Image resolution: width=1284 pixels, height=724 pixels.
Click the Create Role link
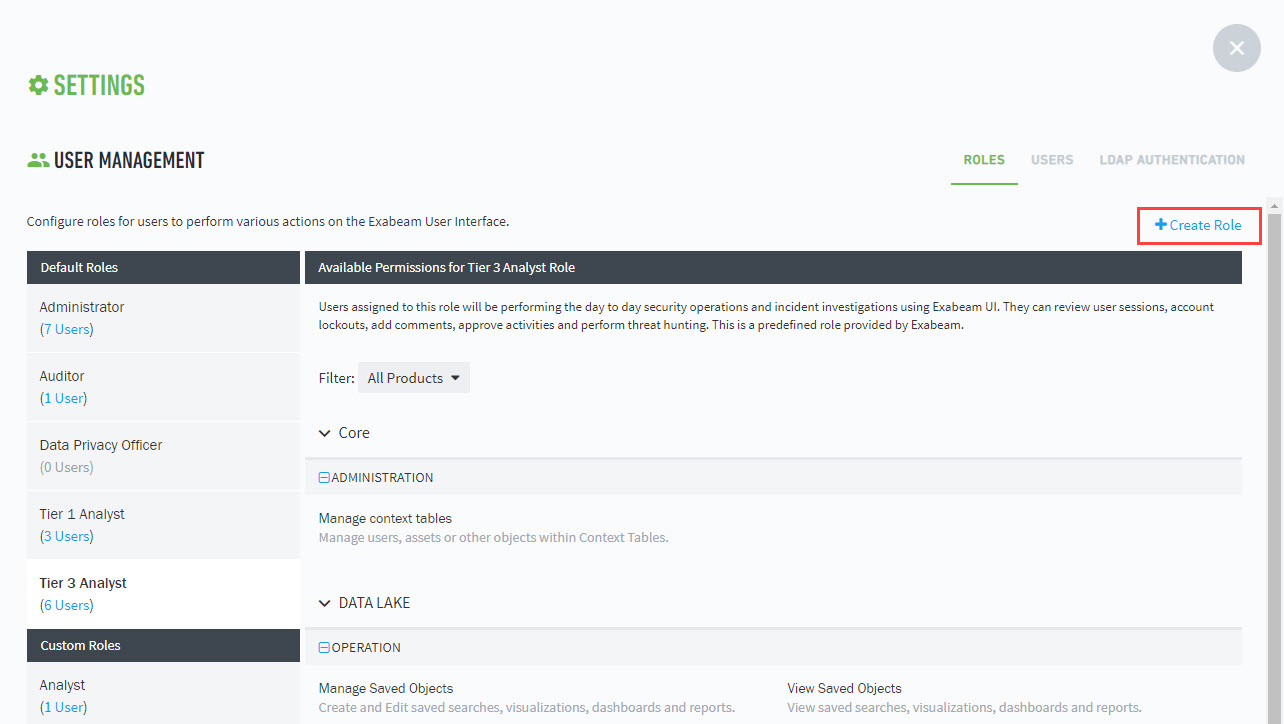point(1199,225)
